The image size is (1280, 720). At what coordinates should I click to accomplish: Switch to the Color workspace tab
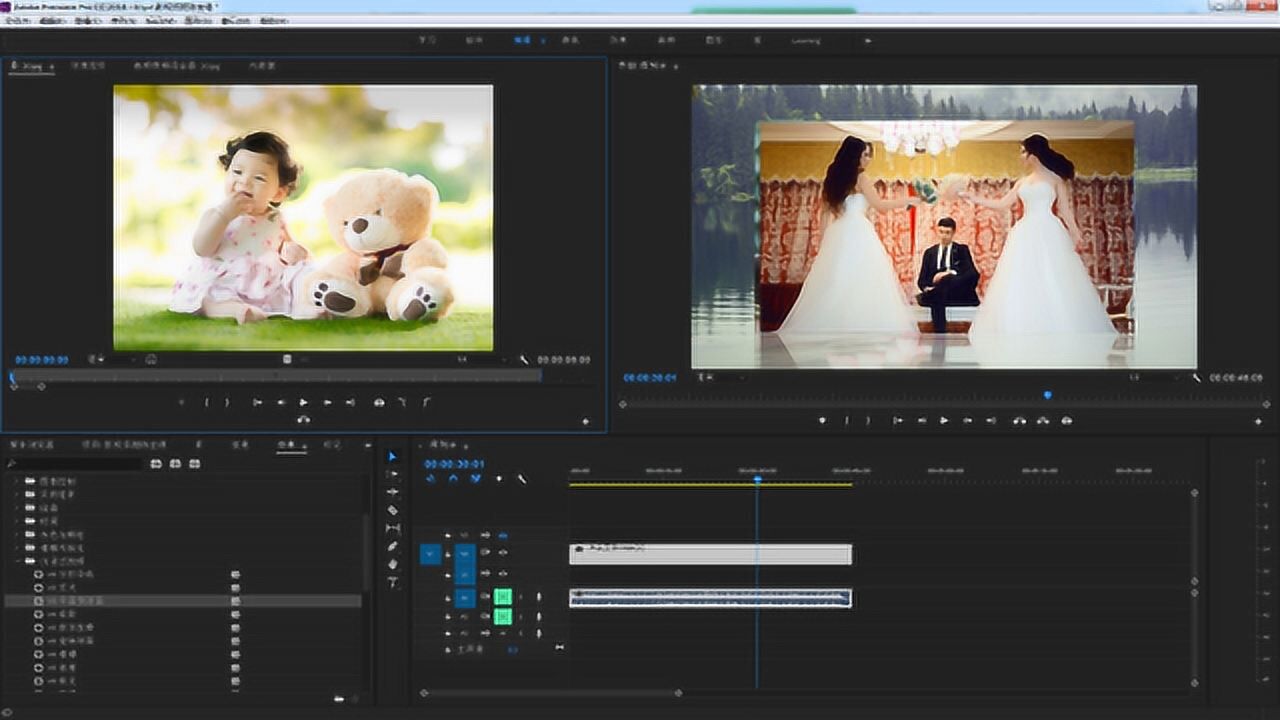click(x=571, y=41)
